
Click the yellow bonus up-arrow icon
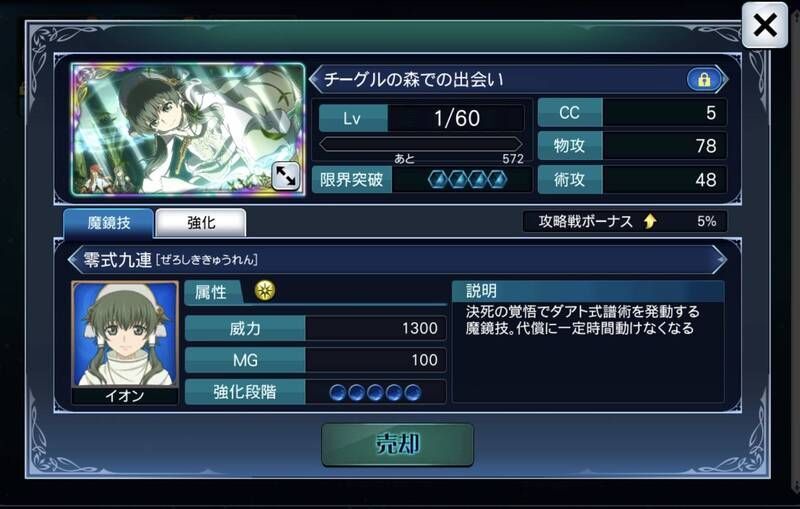click(x=650, y=221)
